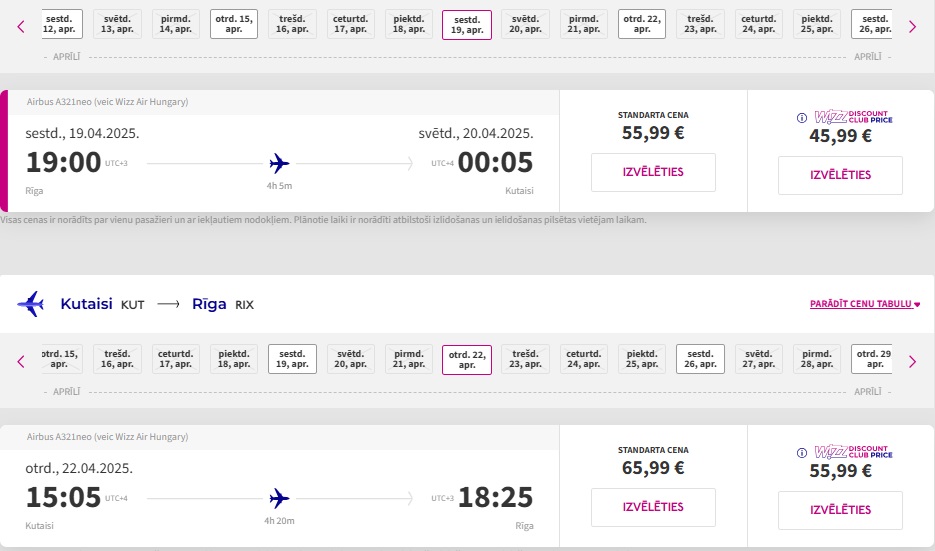Go to next dates in outbound date strip
The image size is (935, 551).
tap(912, 26)
